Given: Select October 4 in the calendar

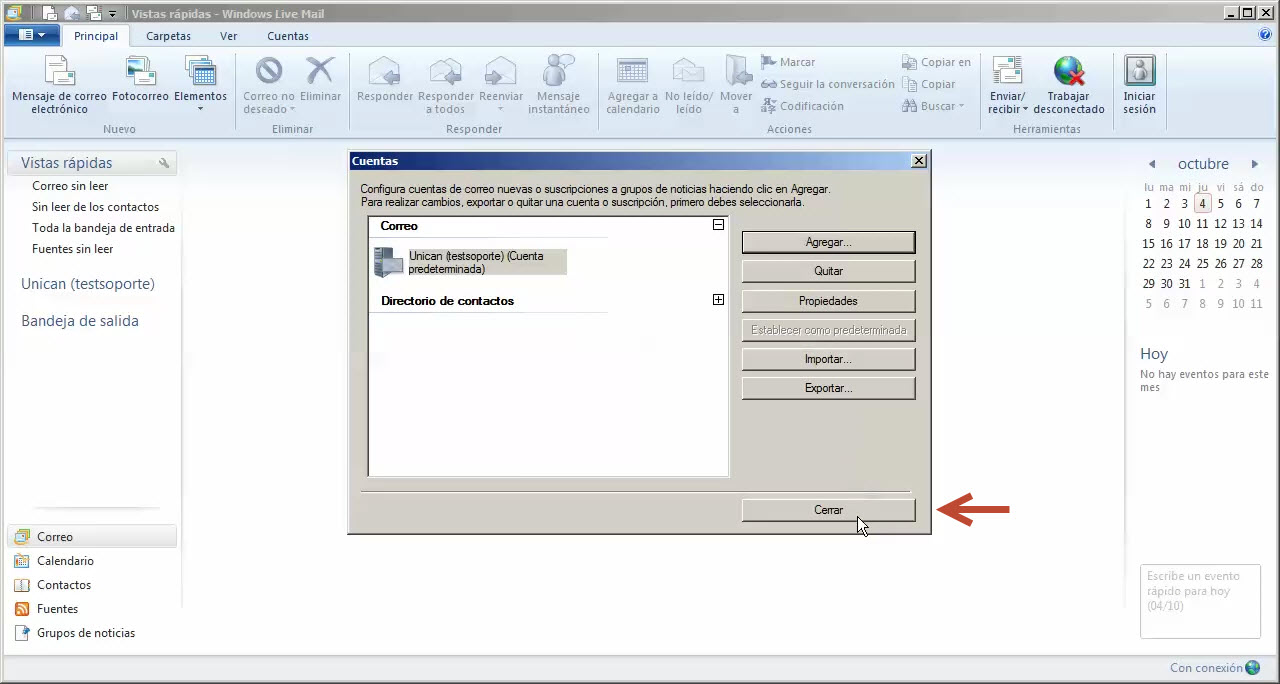Looking at the screenshot, I should (1203, 204).
